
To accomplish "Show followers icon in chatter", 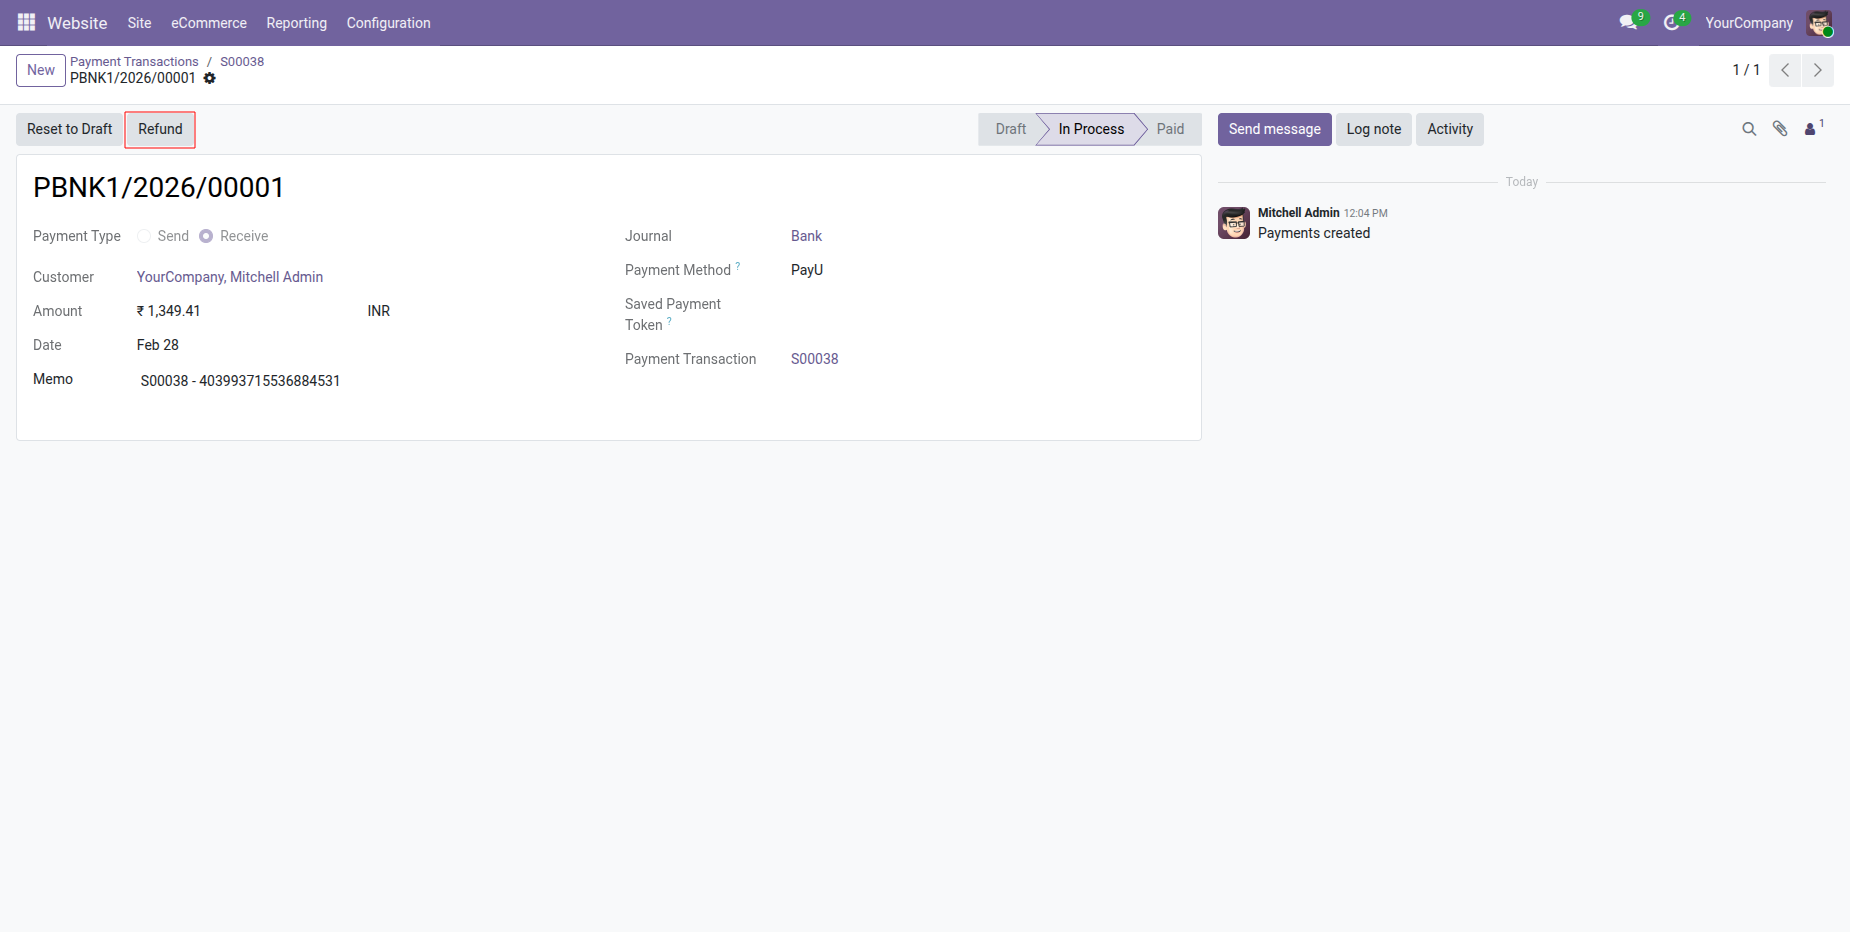I will 1812,129.
